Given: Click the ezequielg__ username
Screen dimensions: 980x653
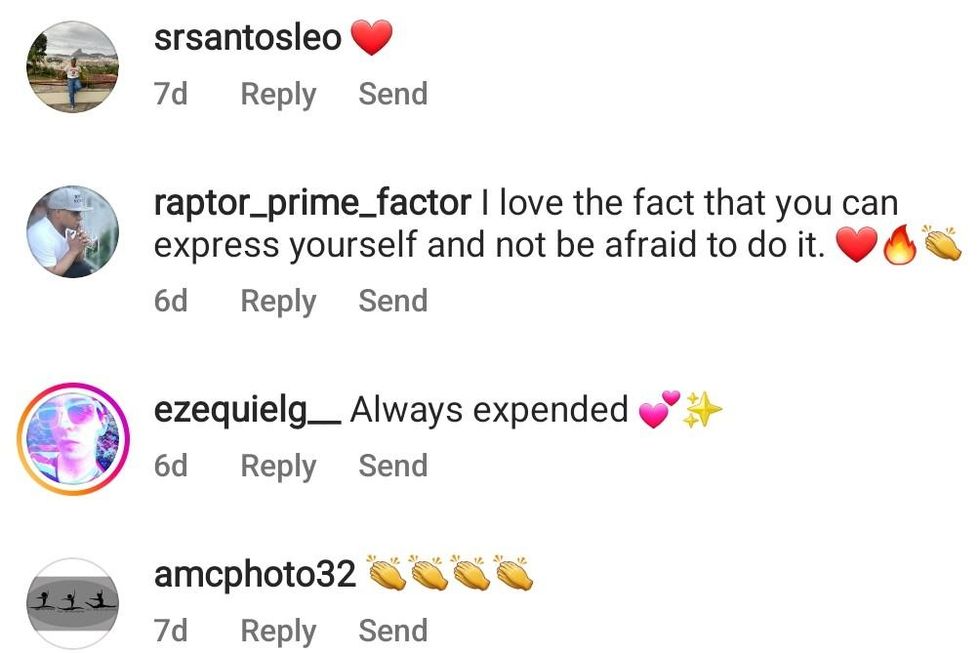Looking at the screenshot, I should pos(248,410).
